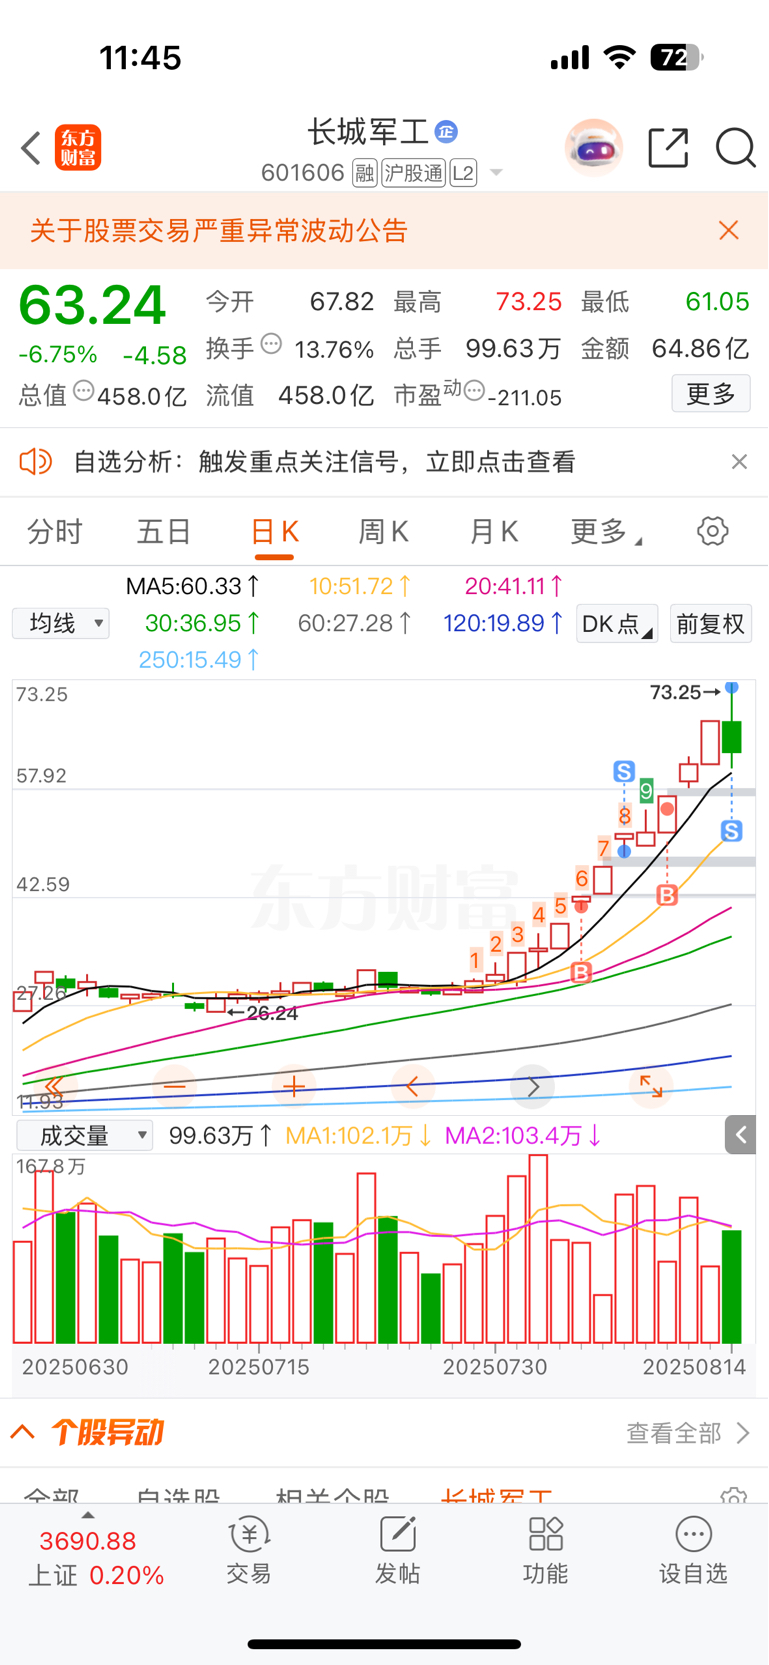
Task: Tap the 前复权 button
Action: (710, 624)
